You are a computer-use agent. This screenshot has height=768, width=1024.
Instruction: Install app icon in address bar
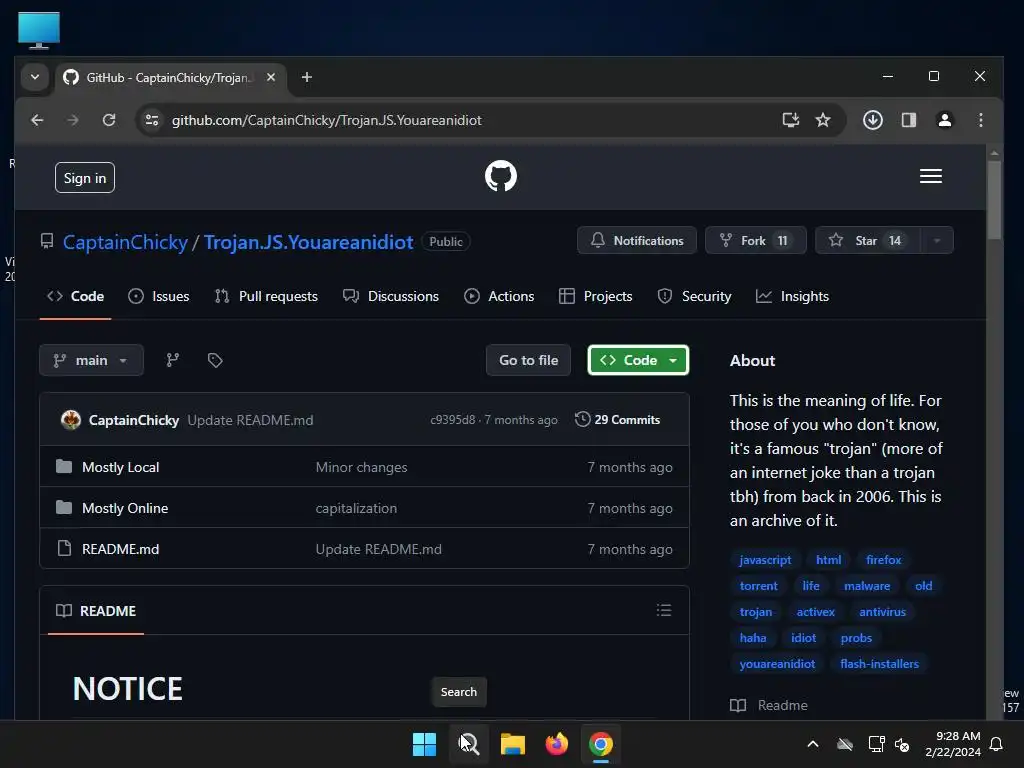pos(790,120)
